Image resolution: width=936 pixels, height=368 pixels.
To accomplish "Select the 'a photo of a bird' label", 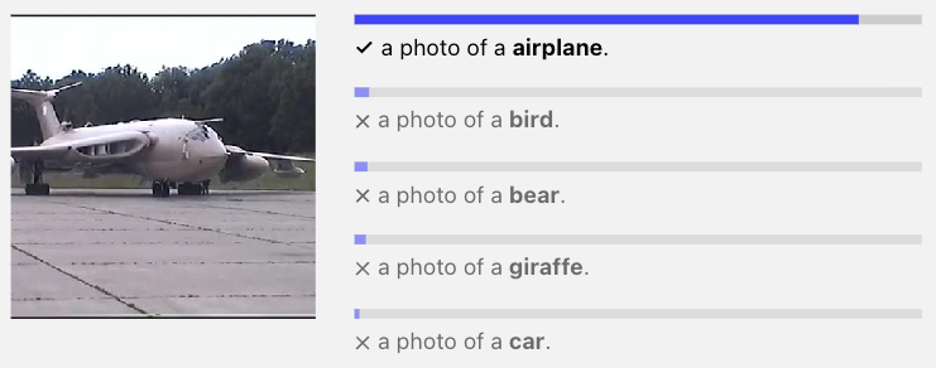I will (469, 121).
